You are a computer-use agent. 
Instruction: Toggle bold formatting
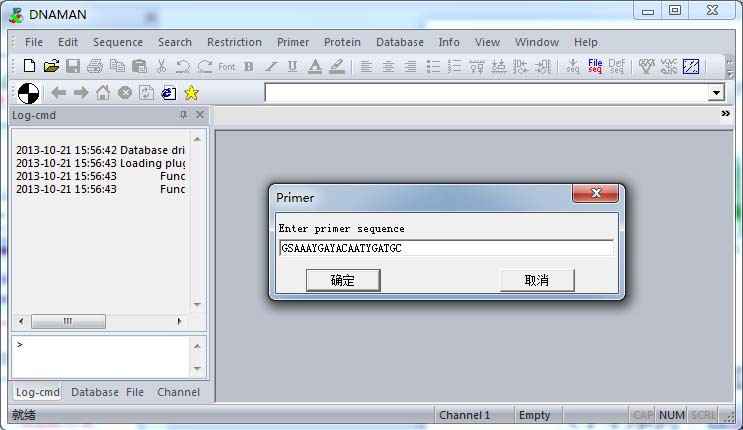(249, 66)
